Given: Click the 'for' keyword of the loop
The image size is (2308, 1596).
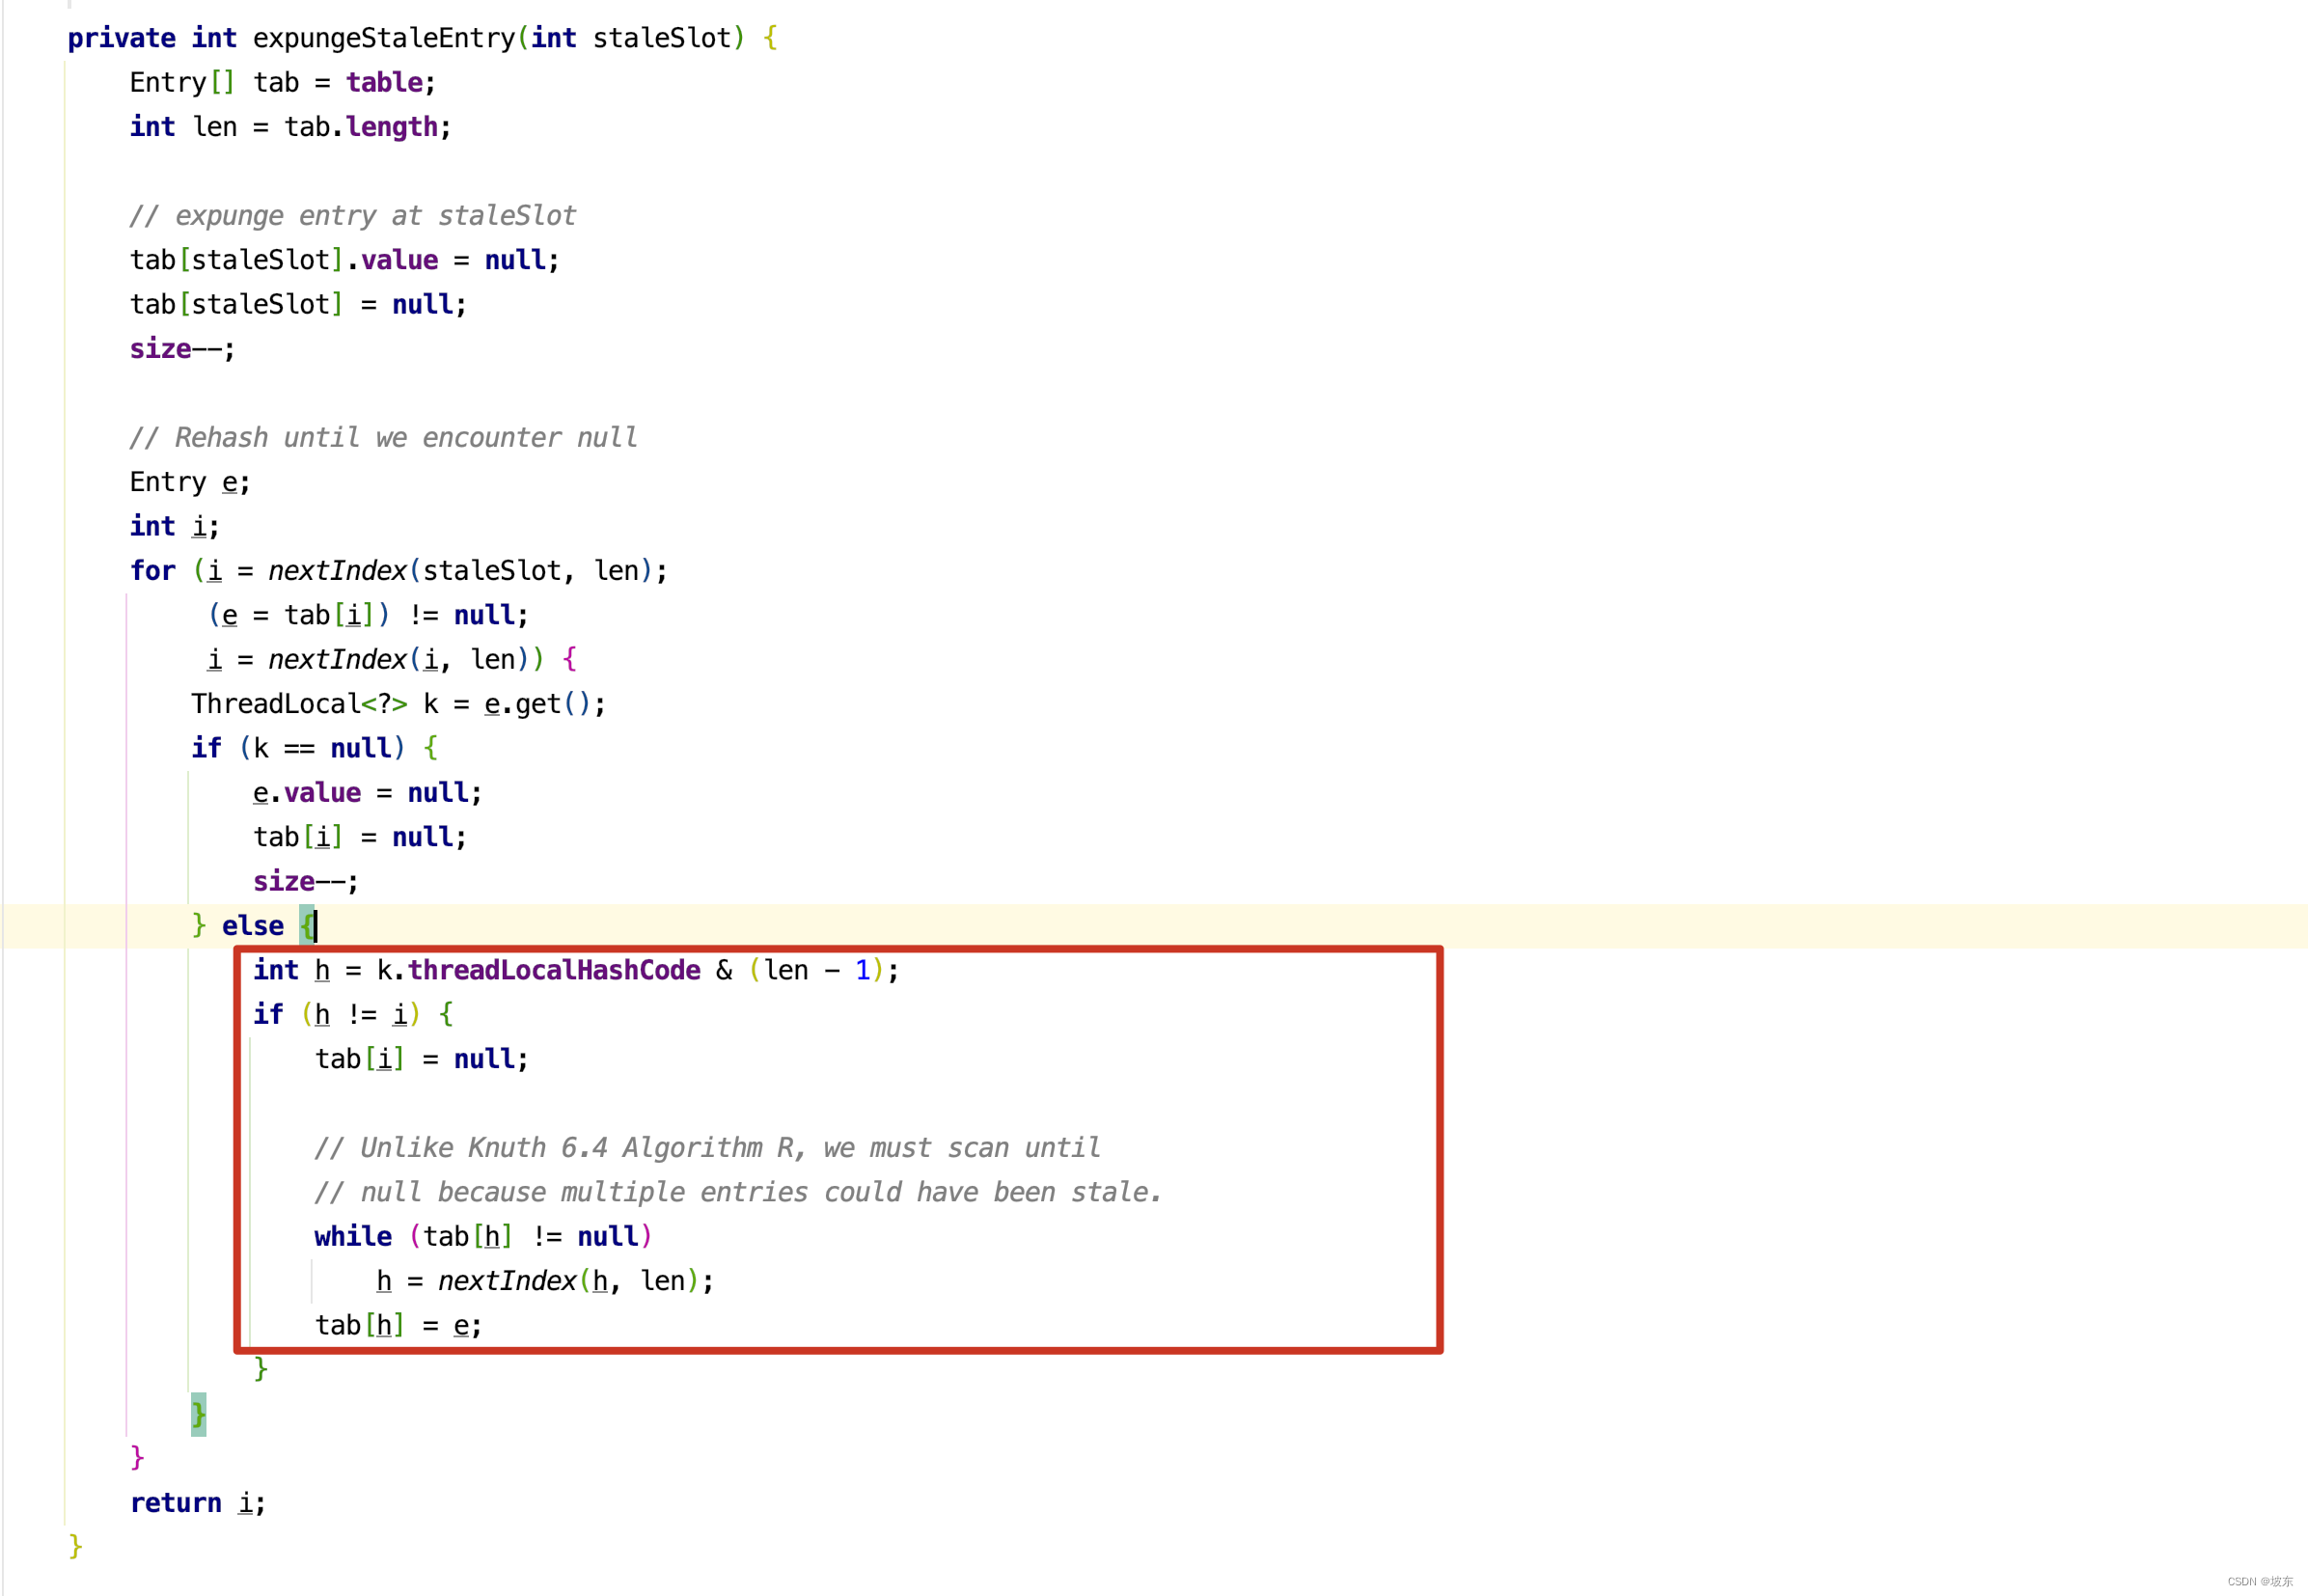Looking at the screenshot, I should tap(152, 571).
